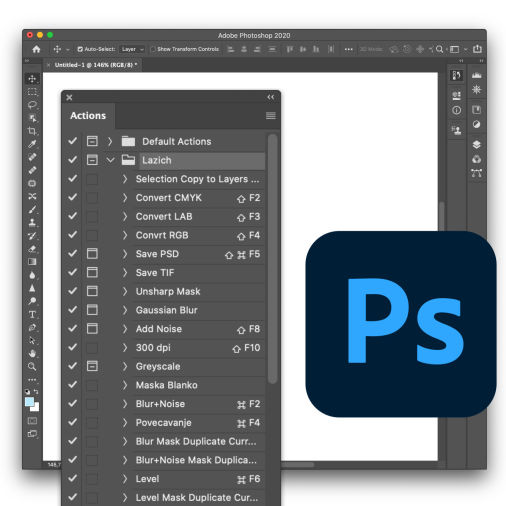This screenshot has height=506, width=506.
Task: Select the Move tool in toolbar
Action: tap(32, 79)
